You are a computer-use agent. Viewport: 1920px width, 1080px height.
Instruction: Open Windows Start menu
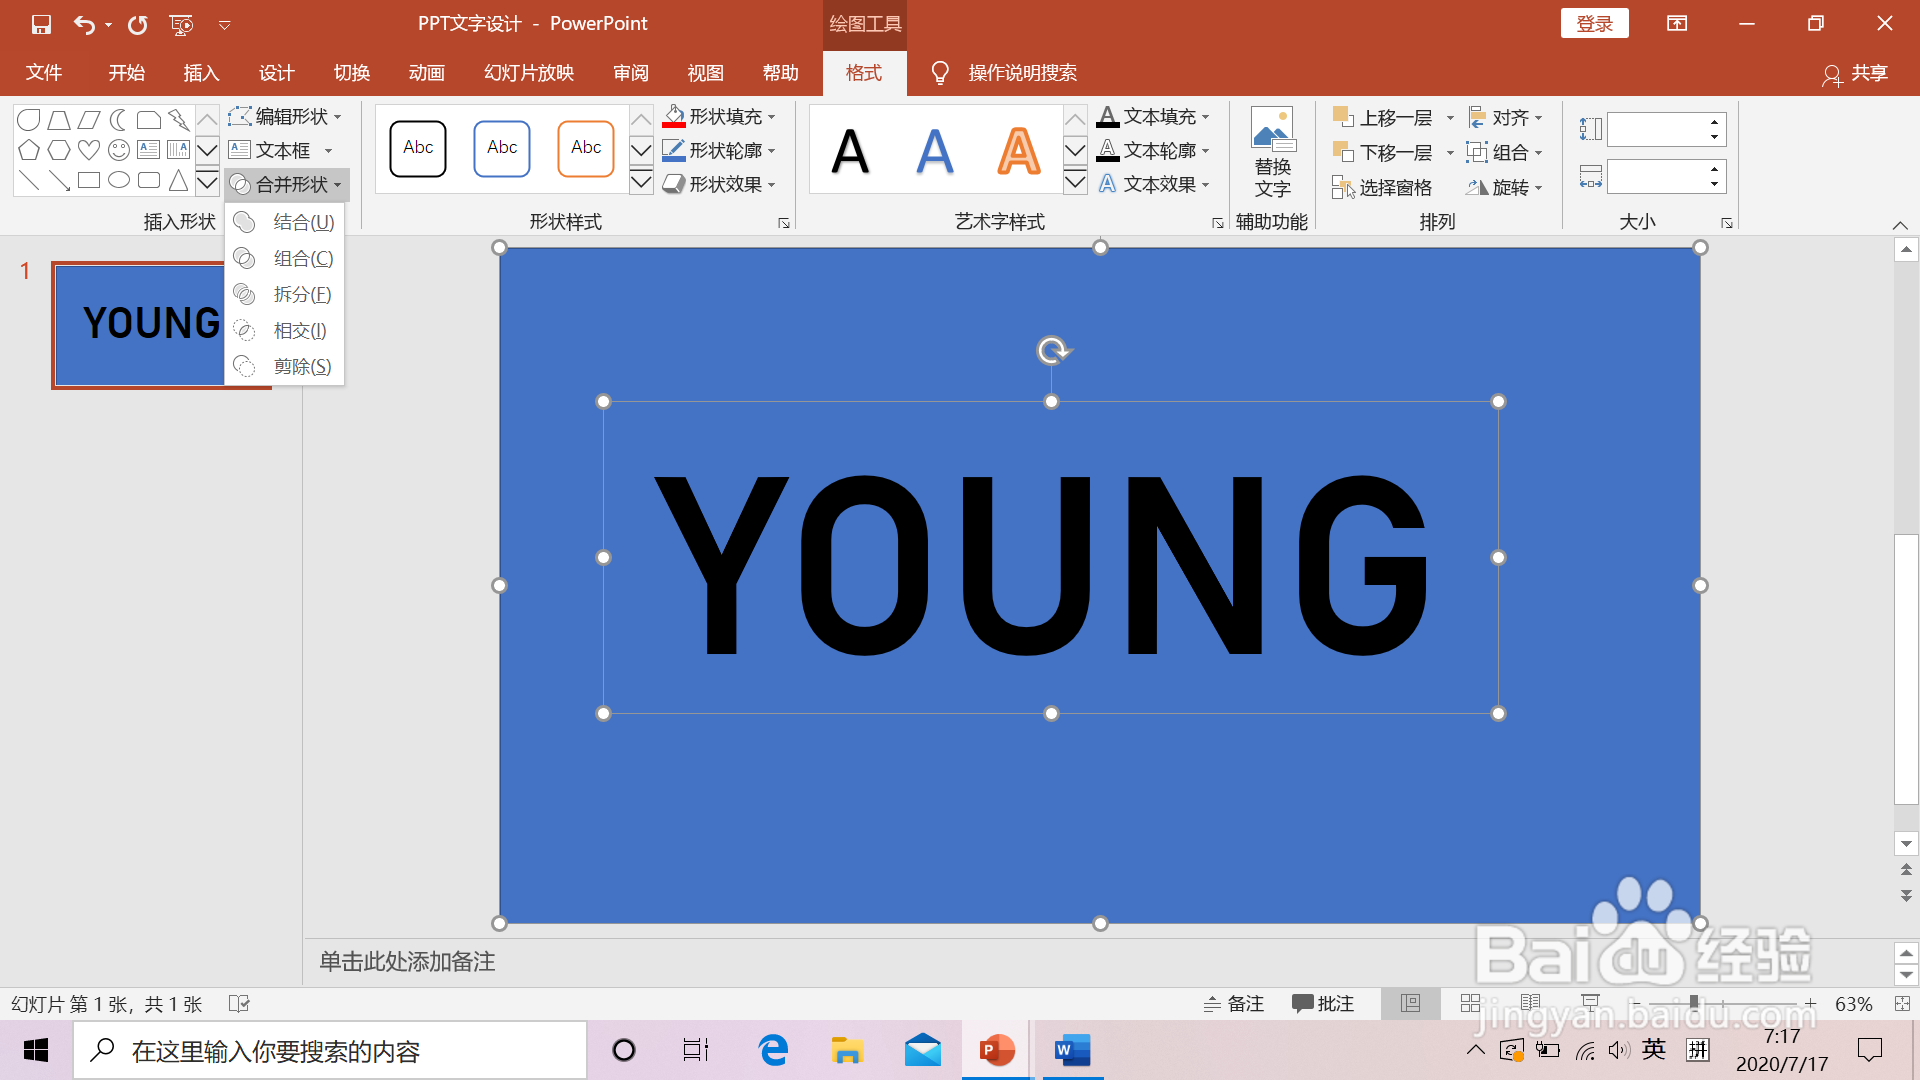[x=36, y=1050]
